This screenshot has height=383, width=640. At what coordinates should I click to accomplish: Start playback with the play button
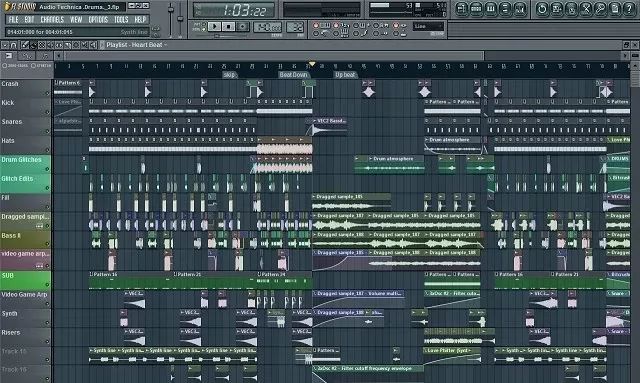214,27
